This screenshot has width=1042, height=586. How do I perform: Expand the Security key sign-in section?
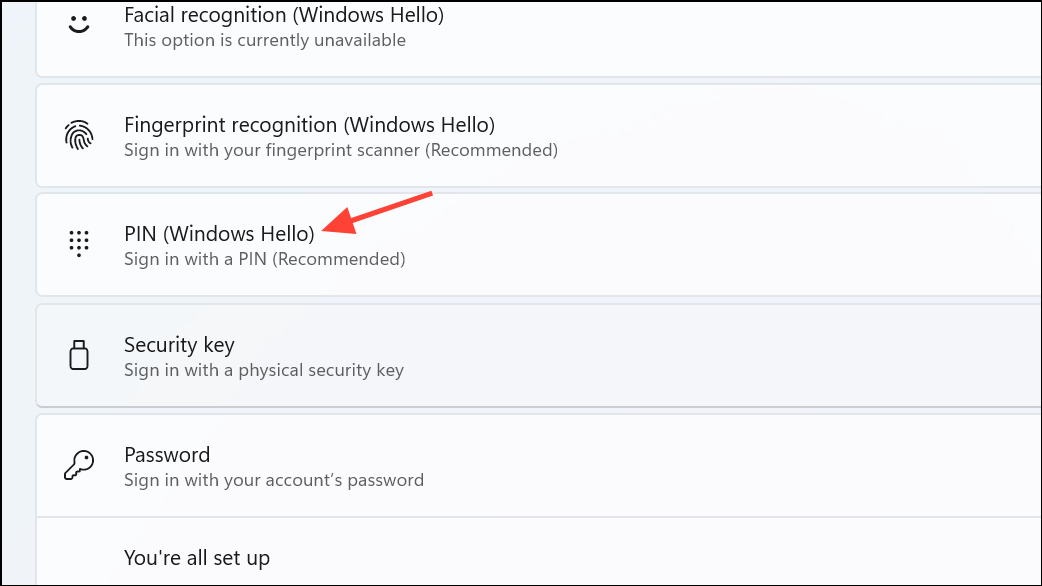pyautogui.click(x=600, y=355)
